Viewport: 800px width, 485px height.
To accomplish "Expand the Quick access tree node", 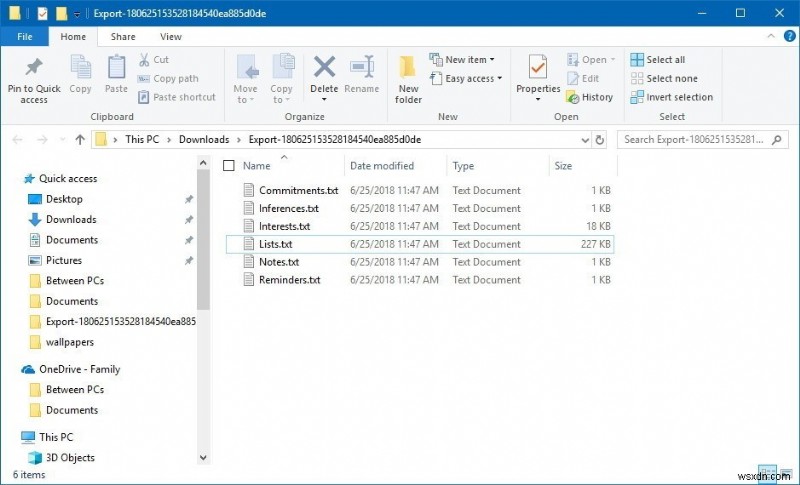I will click(12, 179).
